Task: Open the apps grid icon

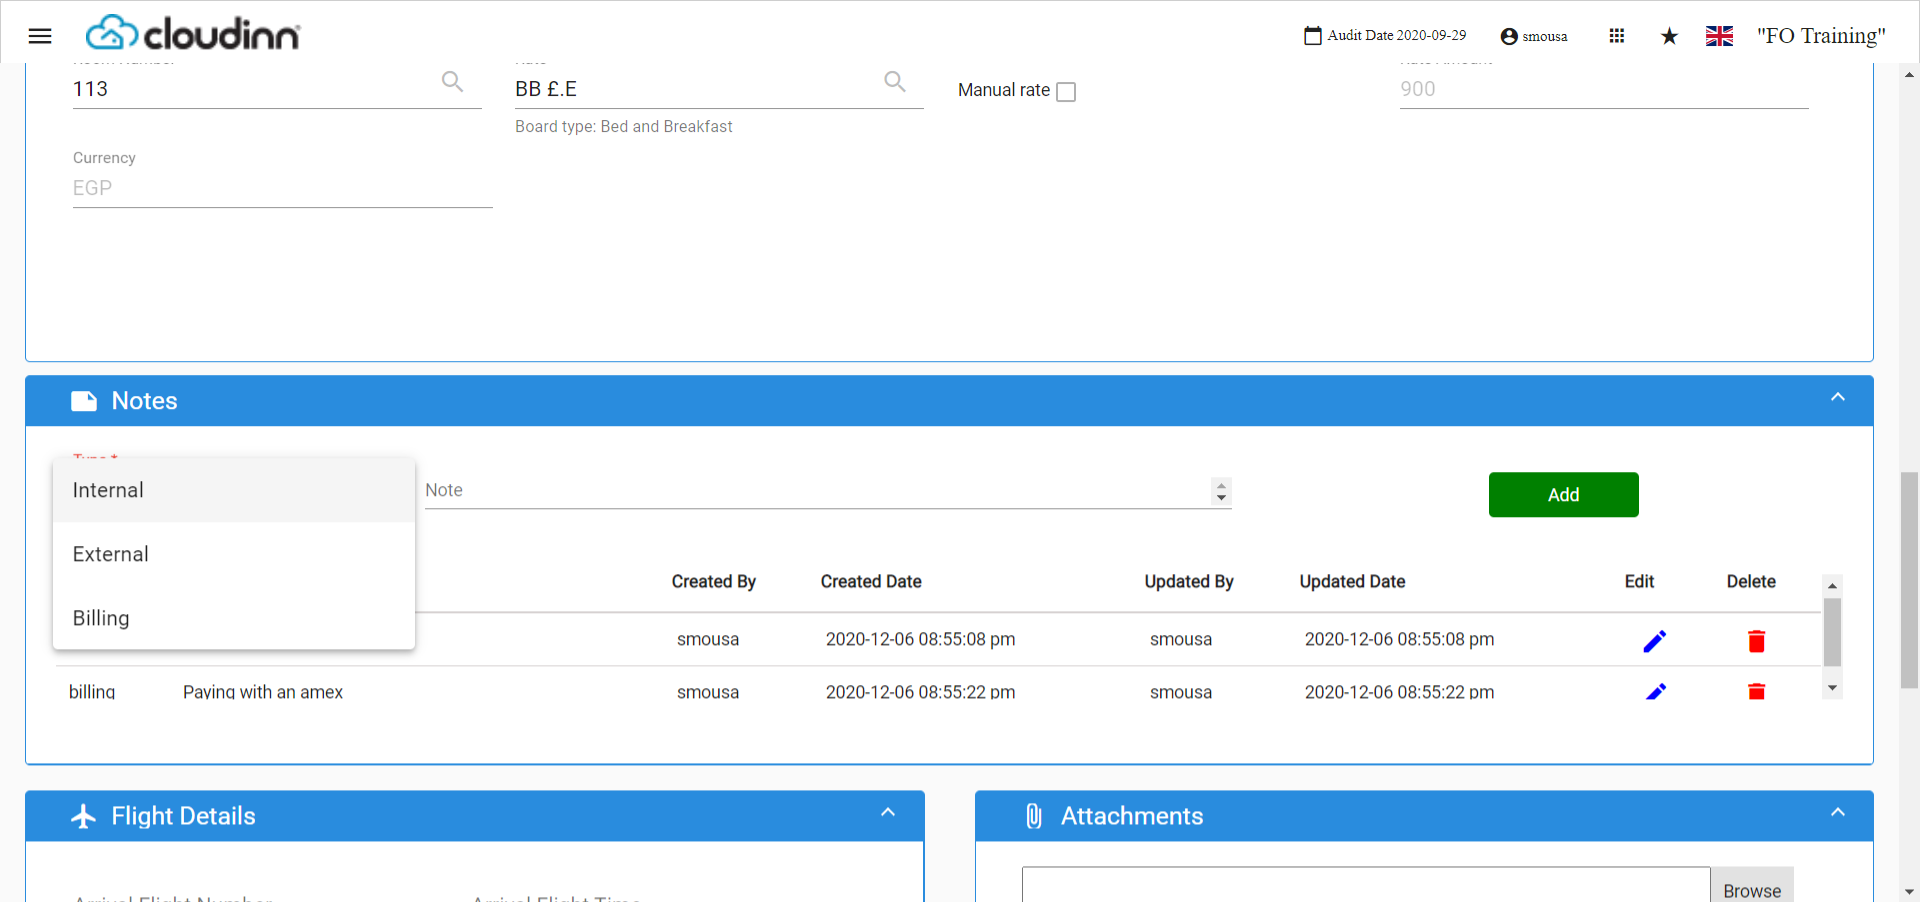Action: point(1617,36)
